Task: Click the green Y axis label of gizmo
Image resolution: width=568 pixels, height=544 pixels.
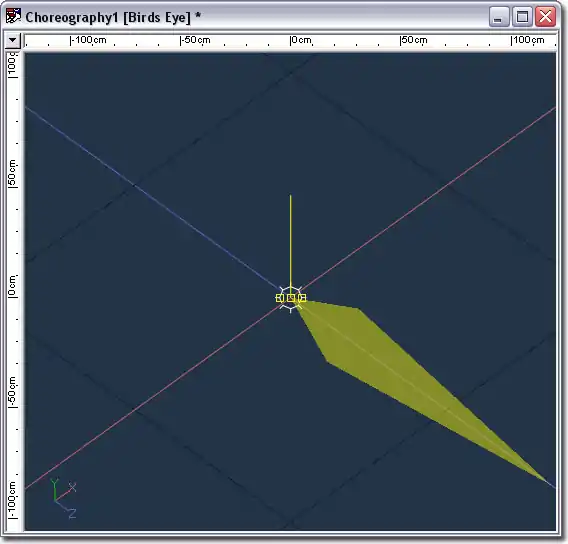Action: coord(54,483)
